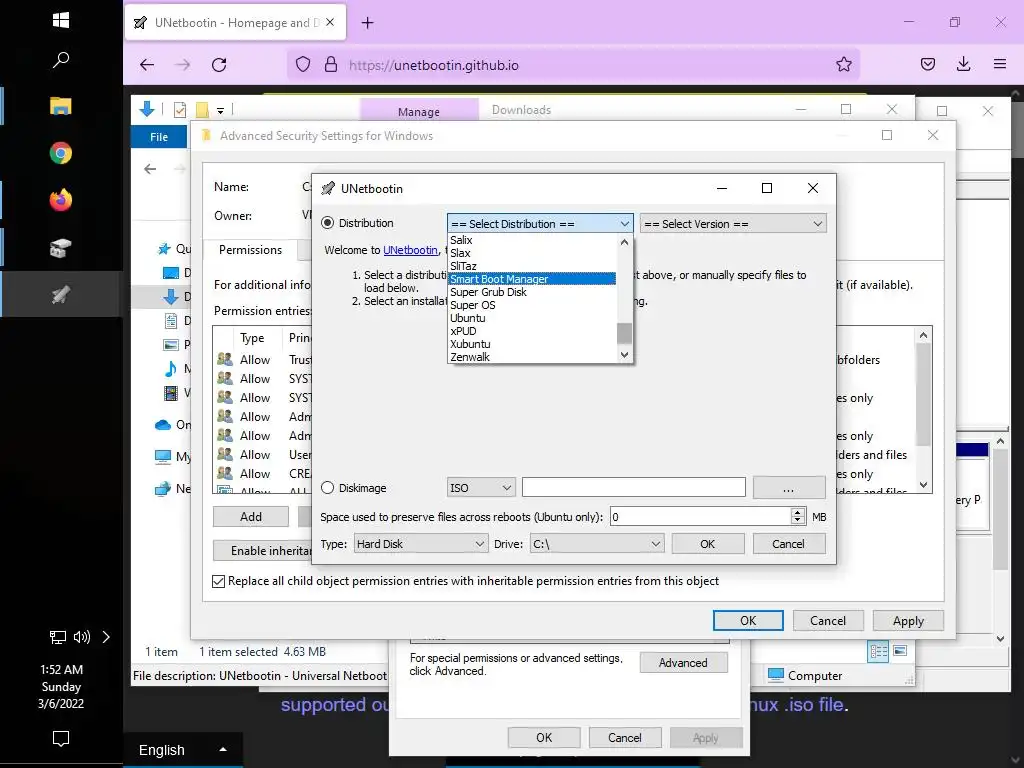Open the Hard Disk type dropdown
This screenshot has height=768, width=1024.
[x=421, y=544]
